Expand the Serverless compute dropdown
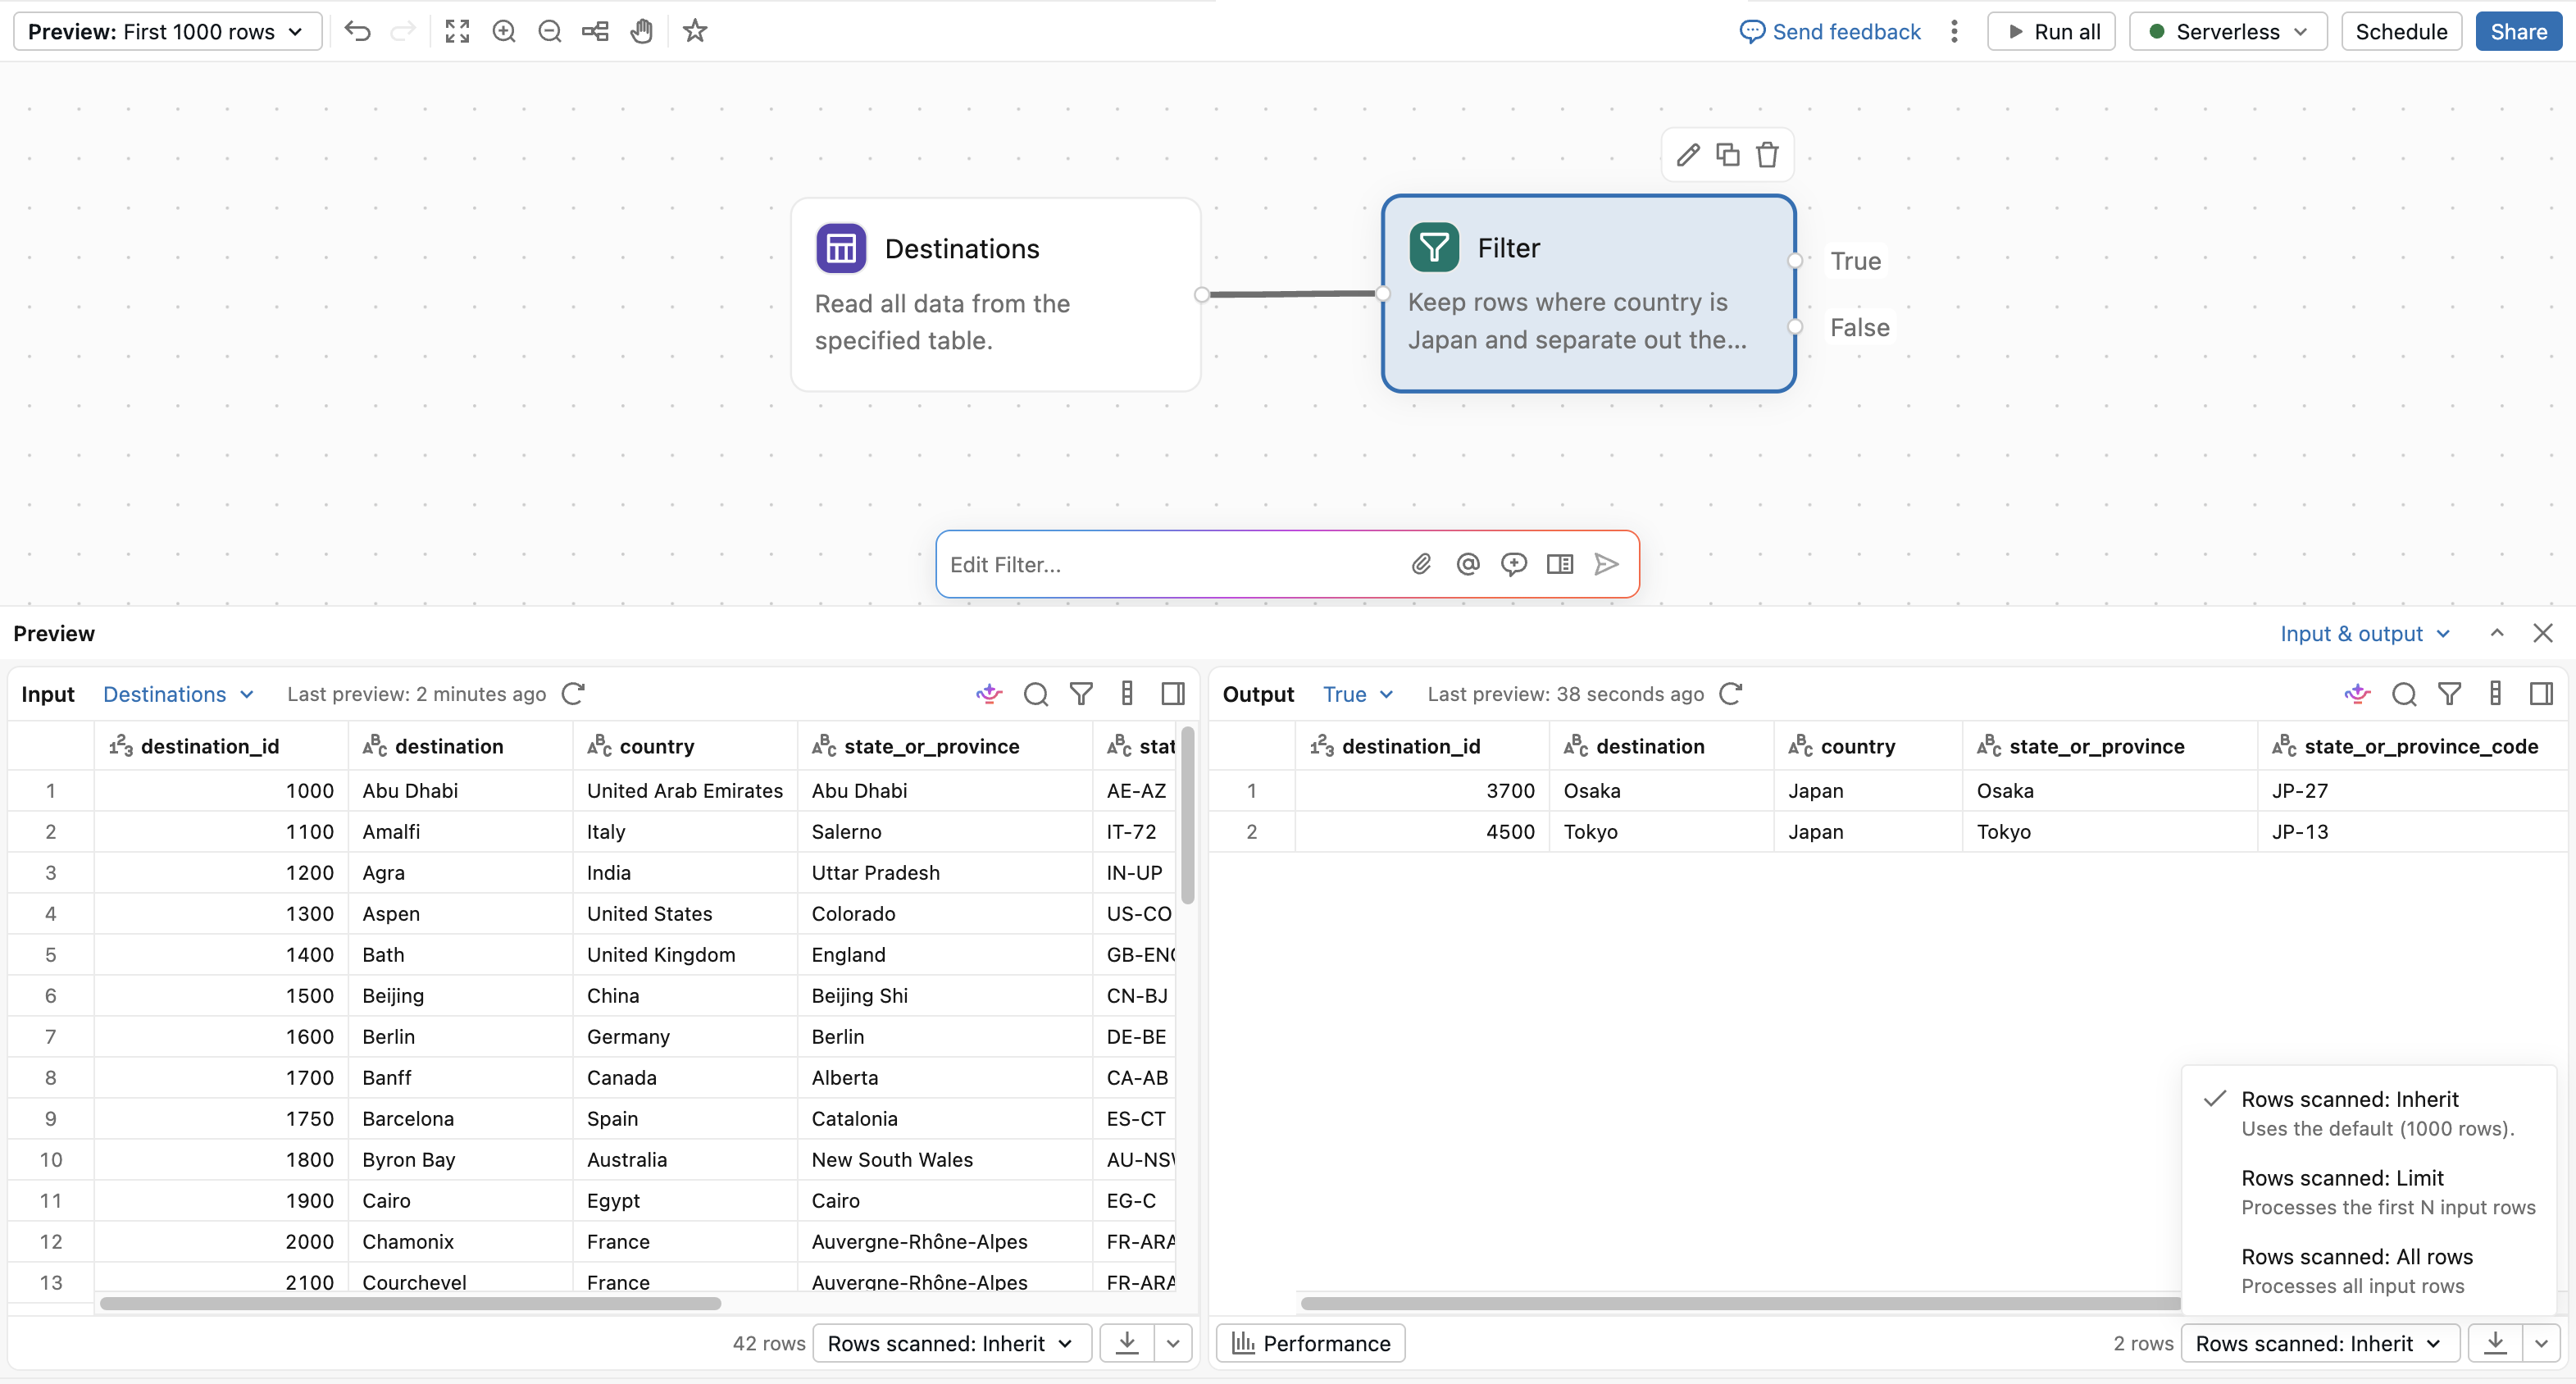The image size is (2576, 1384). [2228, 31]
